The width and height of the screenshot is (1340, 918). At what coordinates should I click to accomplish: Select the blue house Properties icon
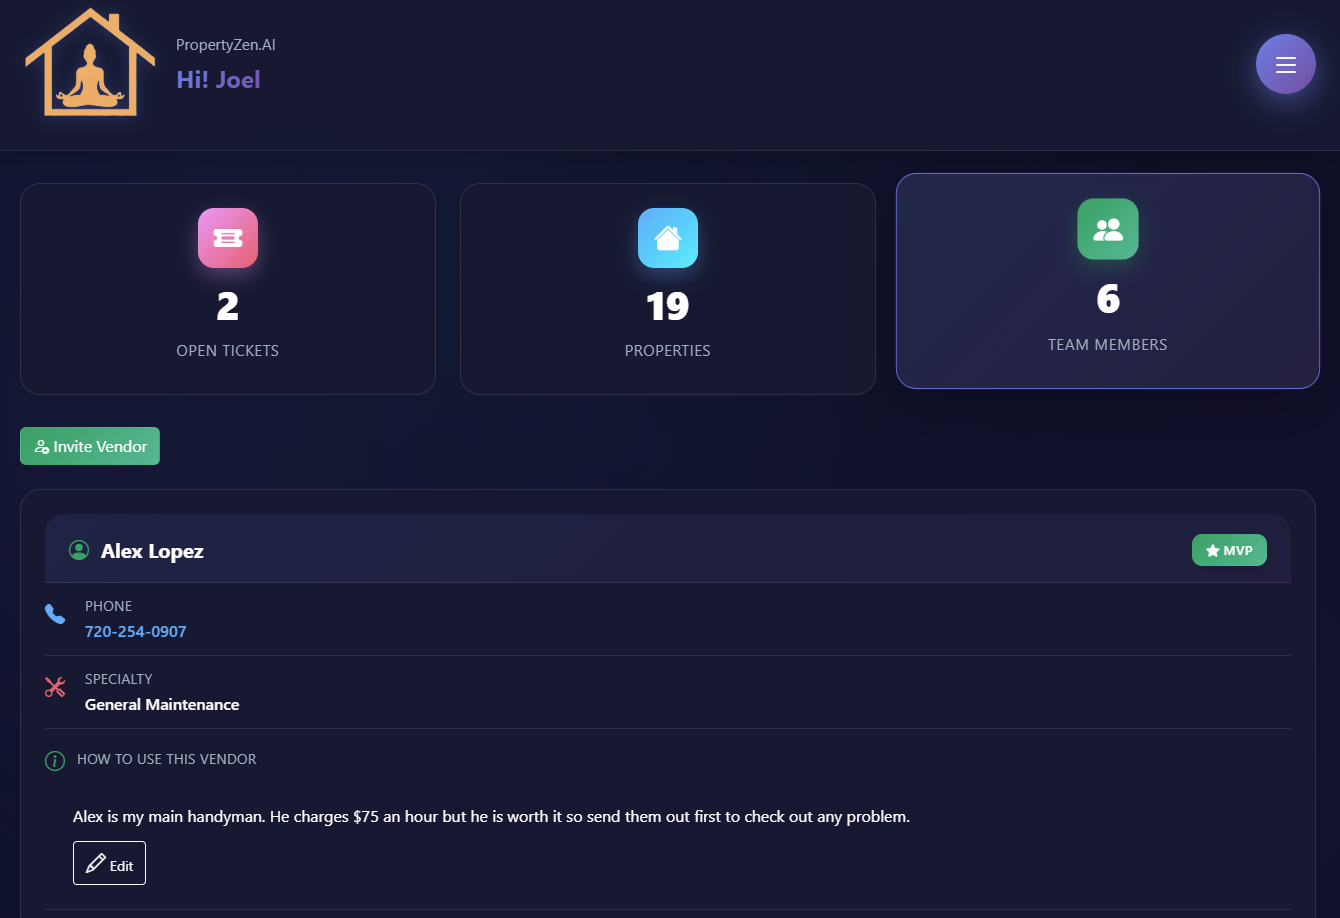667,238
